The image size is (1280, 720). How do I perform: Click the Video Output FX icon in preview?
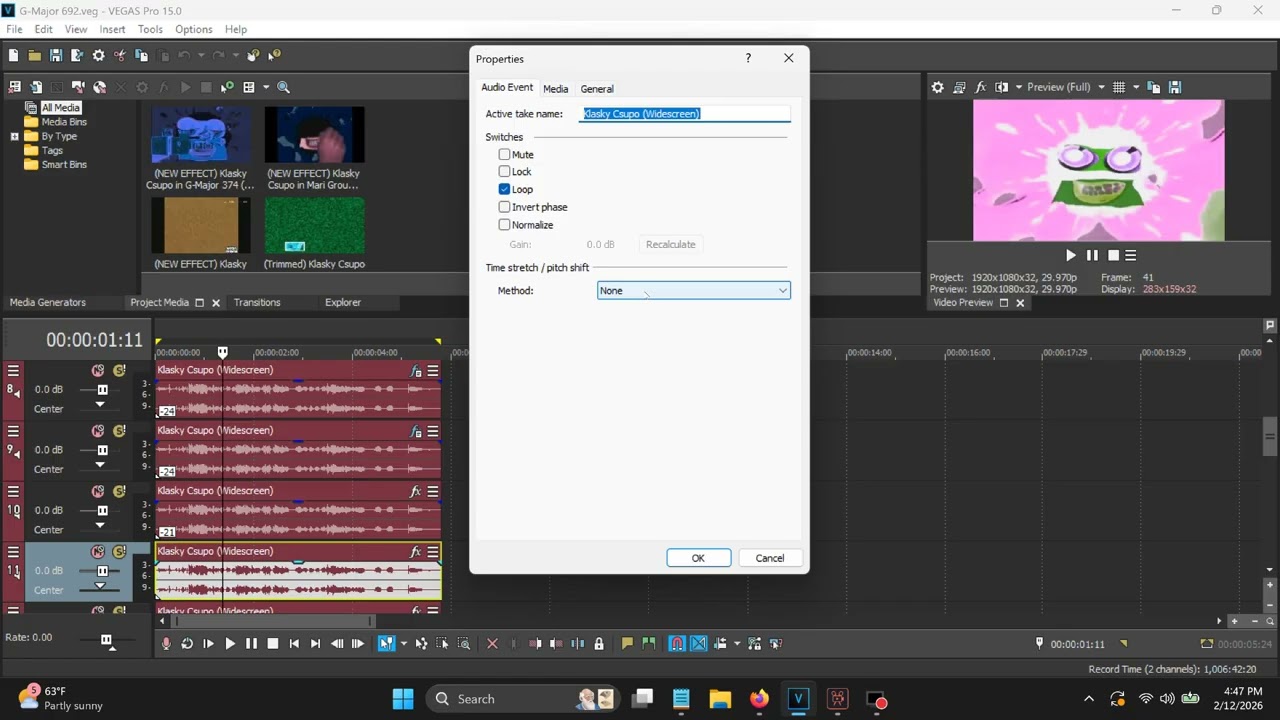click(981, 87)
